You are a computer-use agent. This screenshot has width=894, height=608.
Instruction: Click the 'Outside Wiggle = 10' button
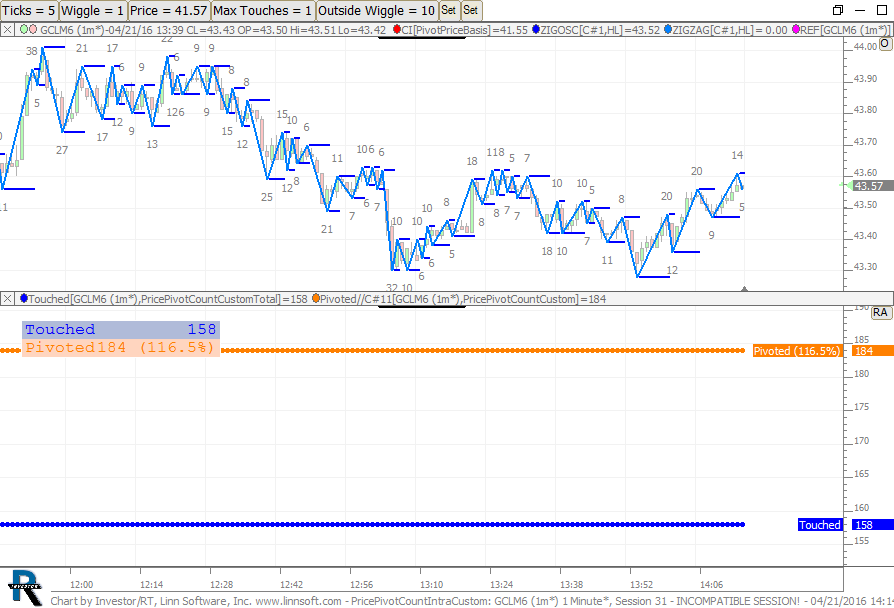[x=377, y=10]
